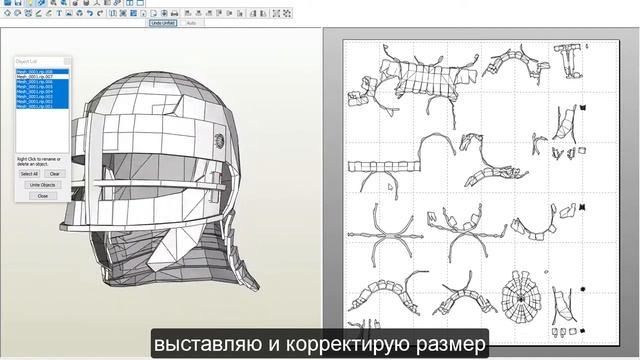This screenshot has width=640, height=360.
Task: Select Mesh_0001.nip.007 in Object List
Action: point(42,77)
